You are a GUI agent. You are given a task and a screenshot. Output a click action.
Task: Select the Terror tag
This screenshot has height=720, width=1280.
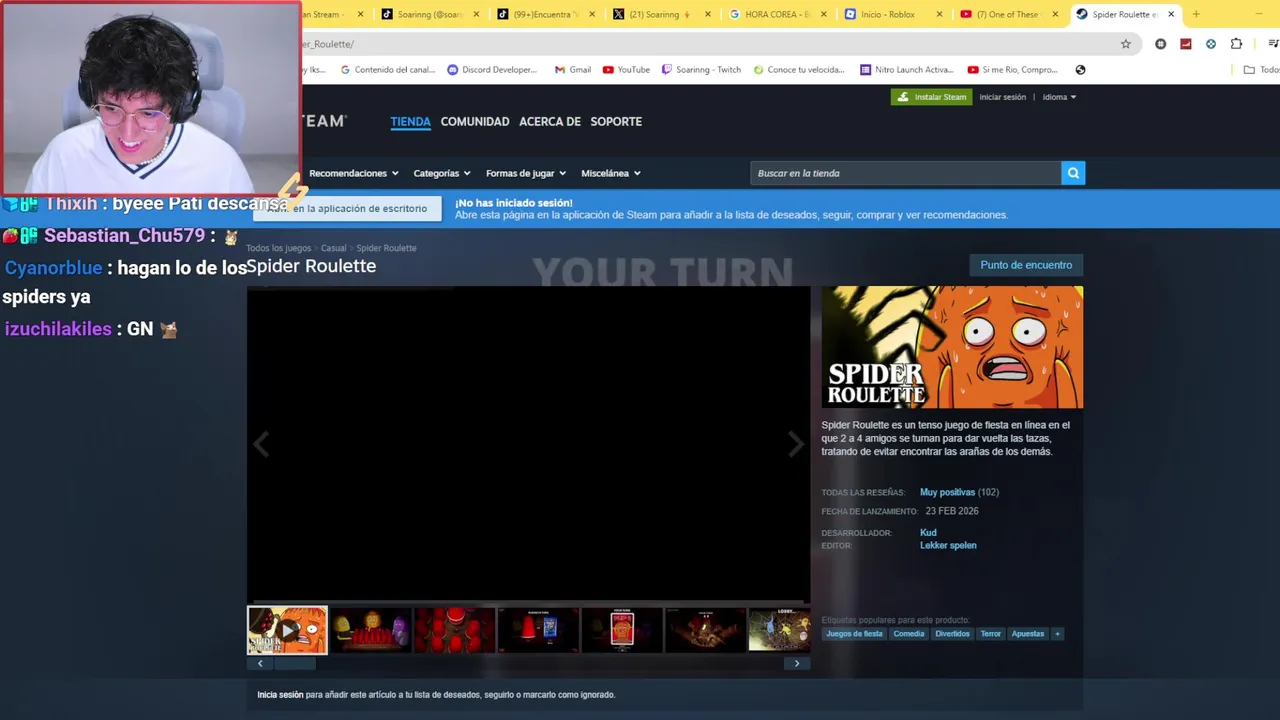tap(990, 633)
